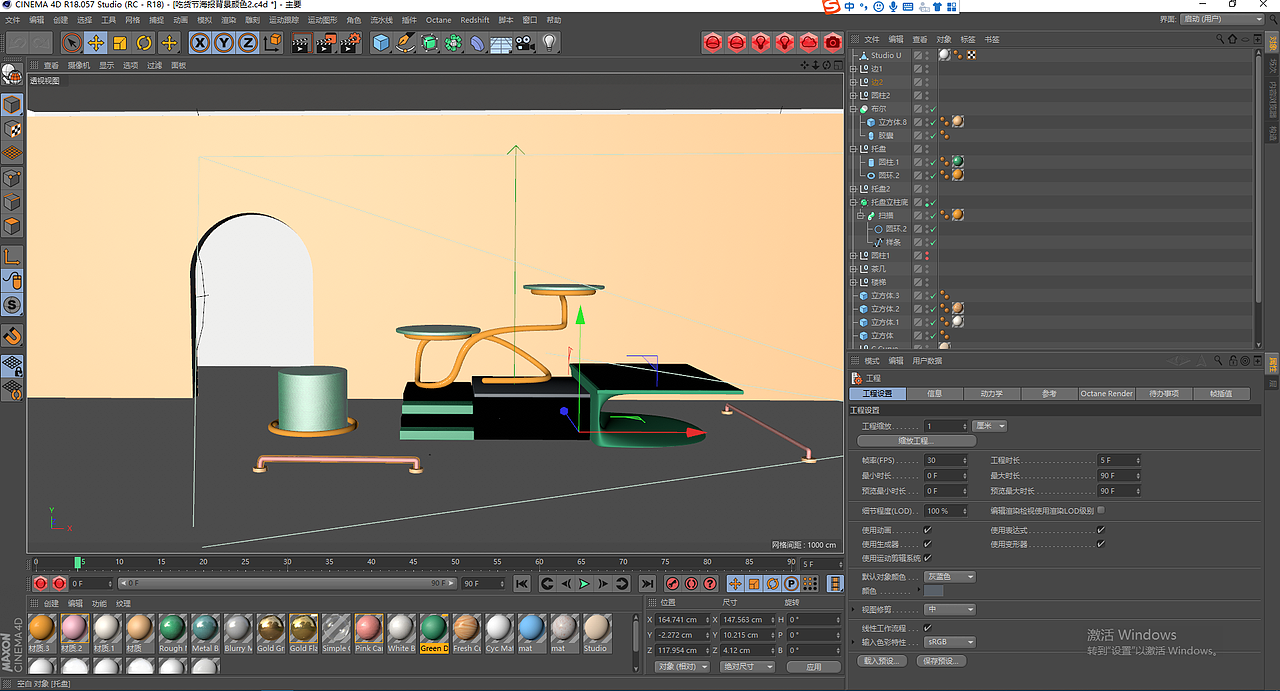Open 绝对尺寸 size mode dropdown

click(747, 666)
